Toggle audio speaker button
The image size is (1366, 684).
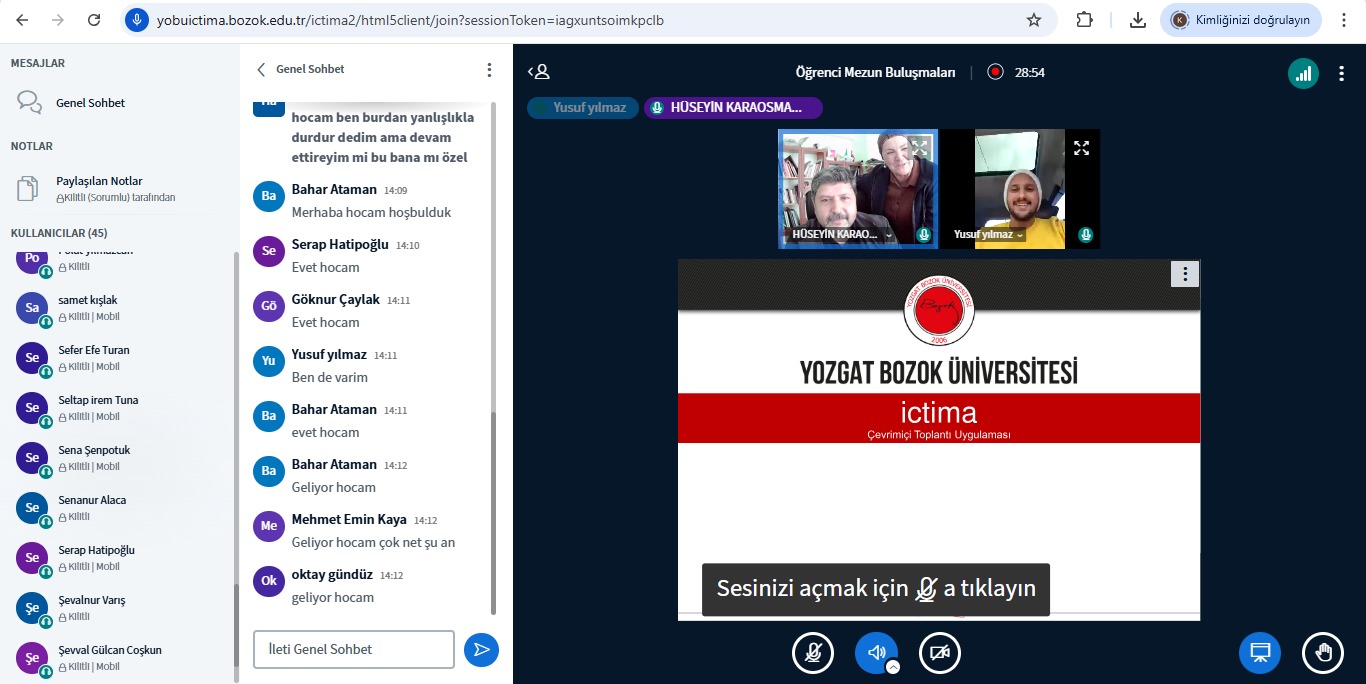tap(876, 653)
